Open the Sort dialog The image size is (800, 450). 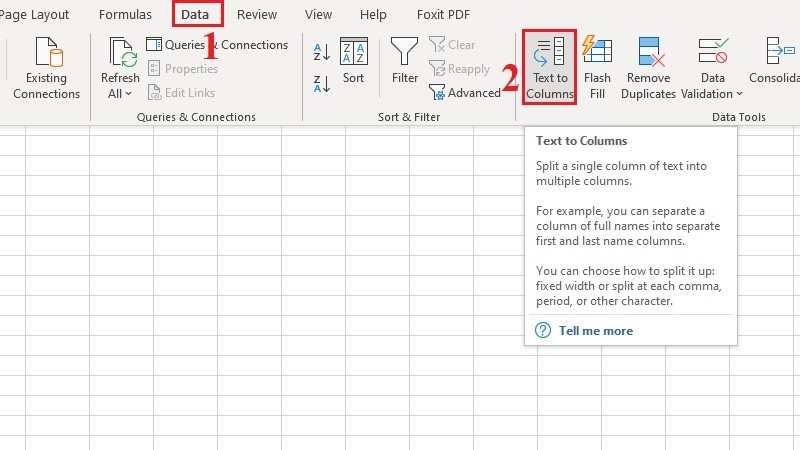point(354,60)
